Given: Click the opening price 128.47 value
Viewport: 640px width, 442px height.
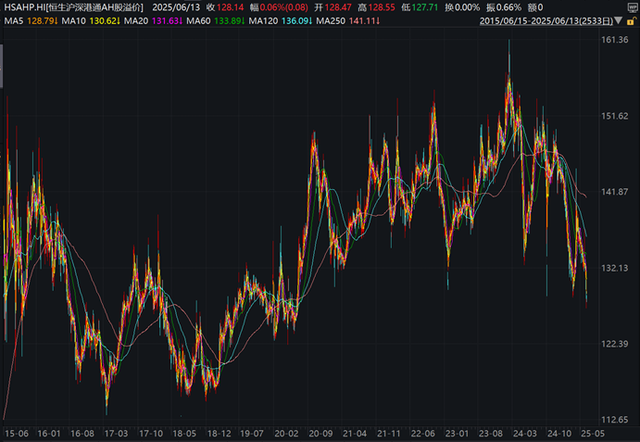Looking at the screenshot, I should point(338,7).
